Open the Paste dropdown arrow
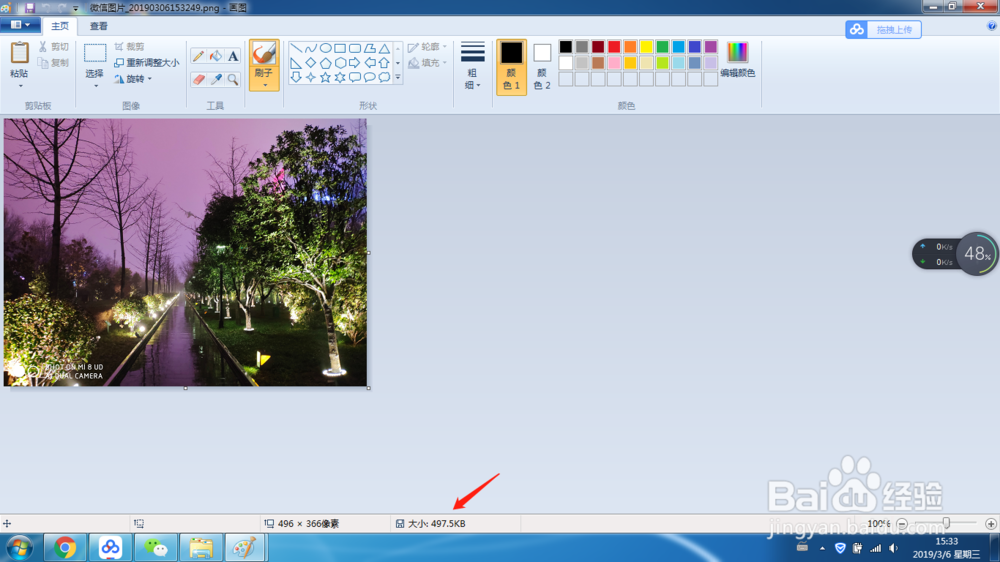The height and width of the screenshot is (562, 1000). tap(20, 86)
